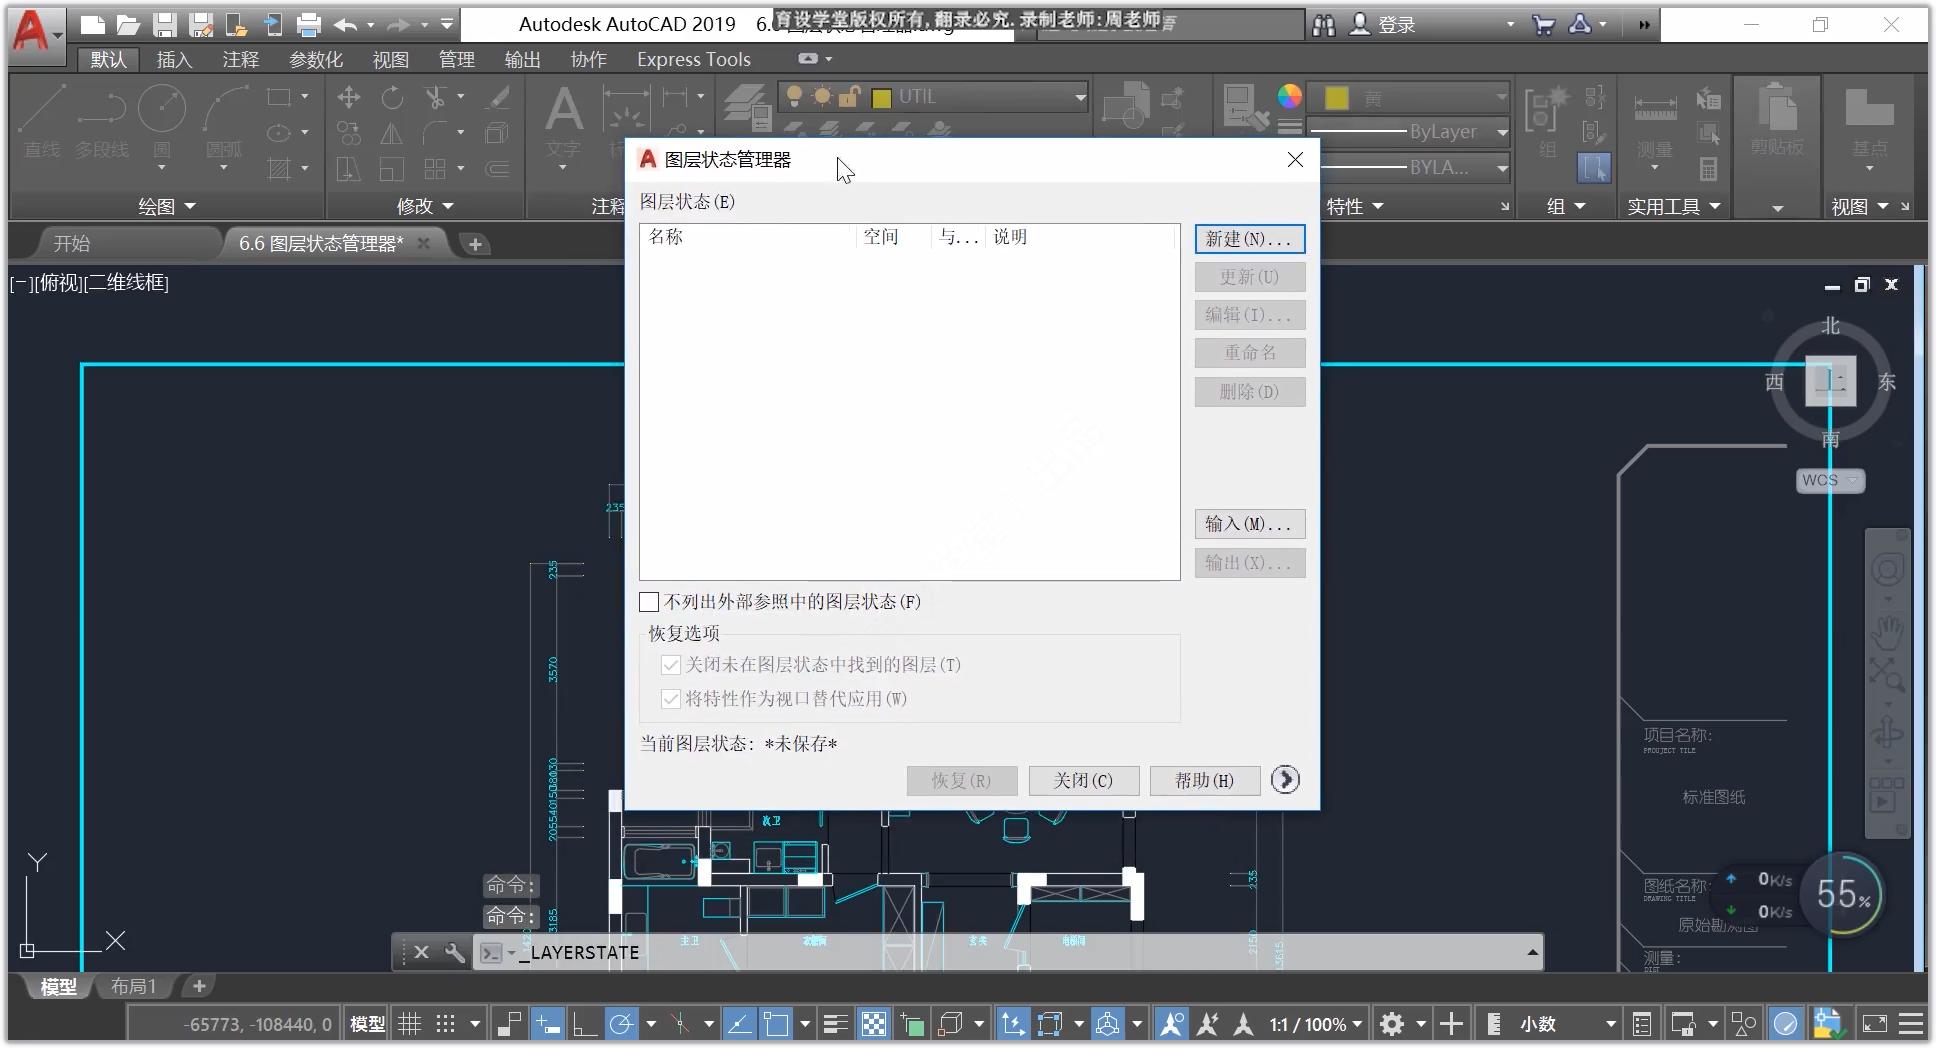The width and height of the screenshot is (1936, 1048).
Task: Toggle object snap in status bar
Action: [x=776, y=1024]
